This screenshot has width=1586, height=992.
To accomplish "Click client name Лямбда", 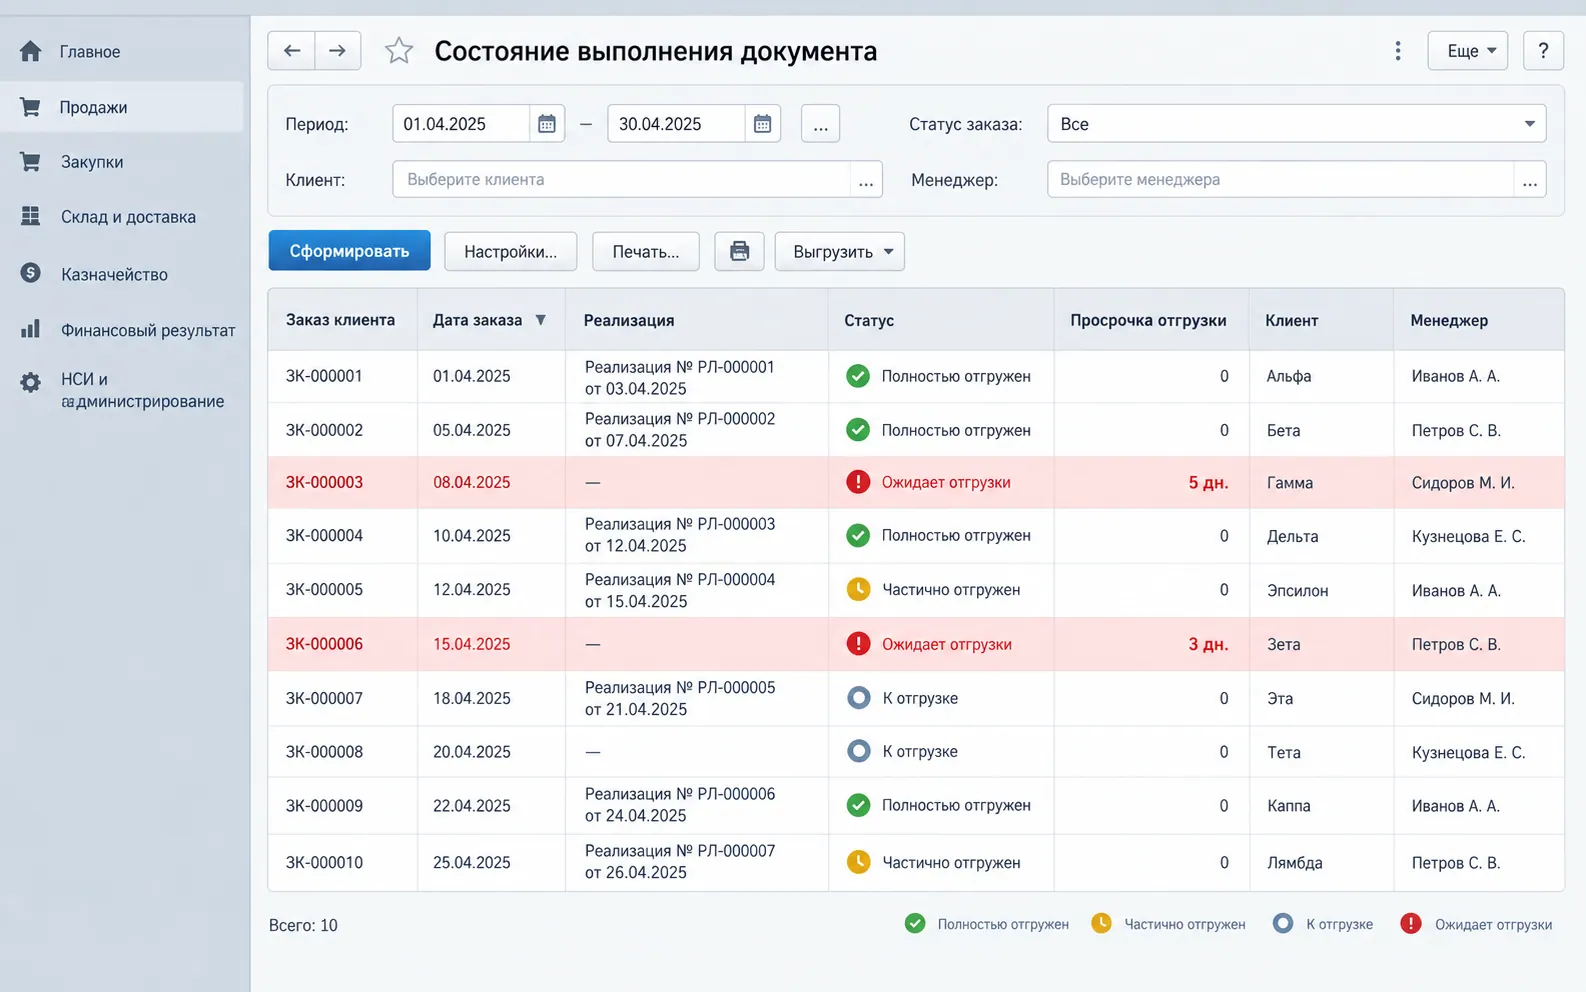I will [1294, 863].
